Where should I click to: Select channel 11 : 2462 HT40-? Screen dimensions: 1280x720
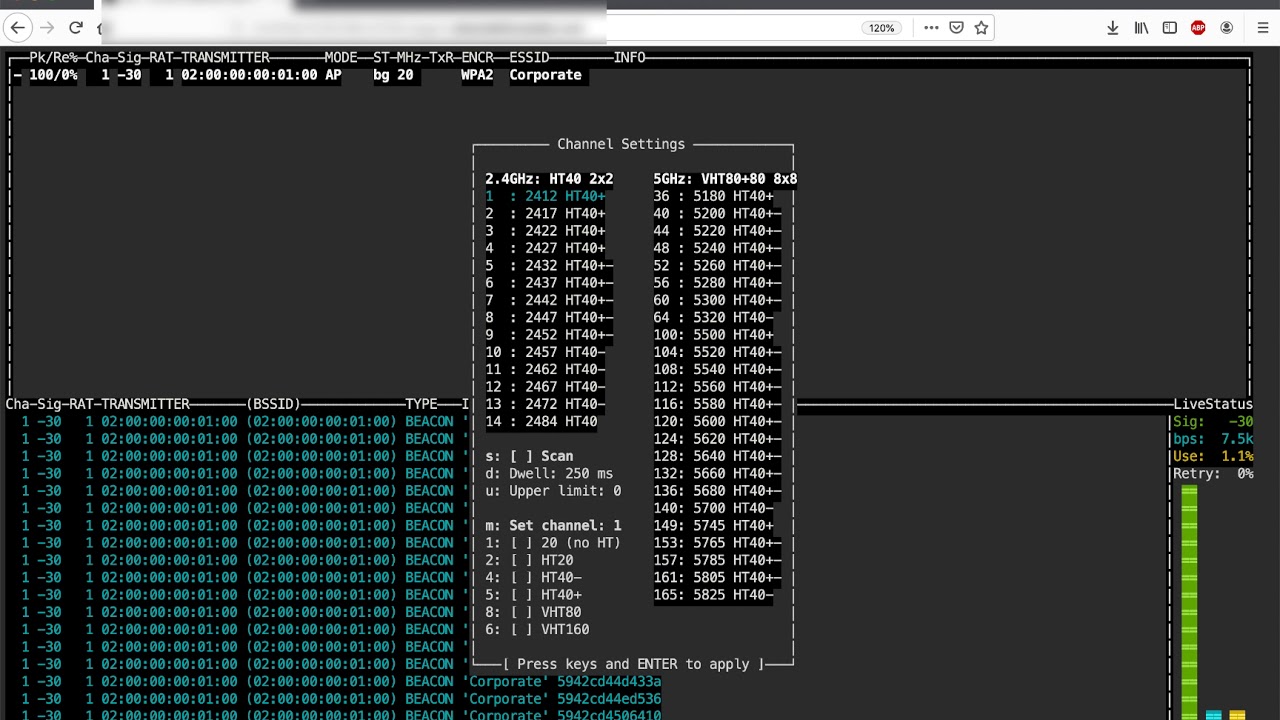(545, 369)
